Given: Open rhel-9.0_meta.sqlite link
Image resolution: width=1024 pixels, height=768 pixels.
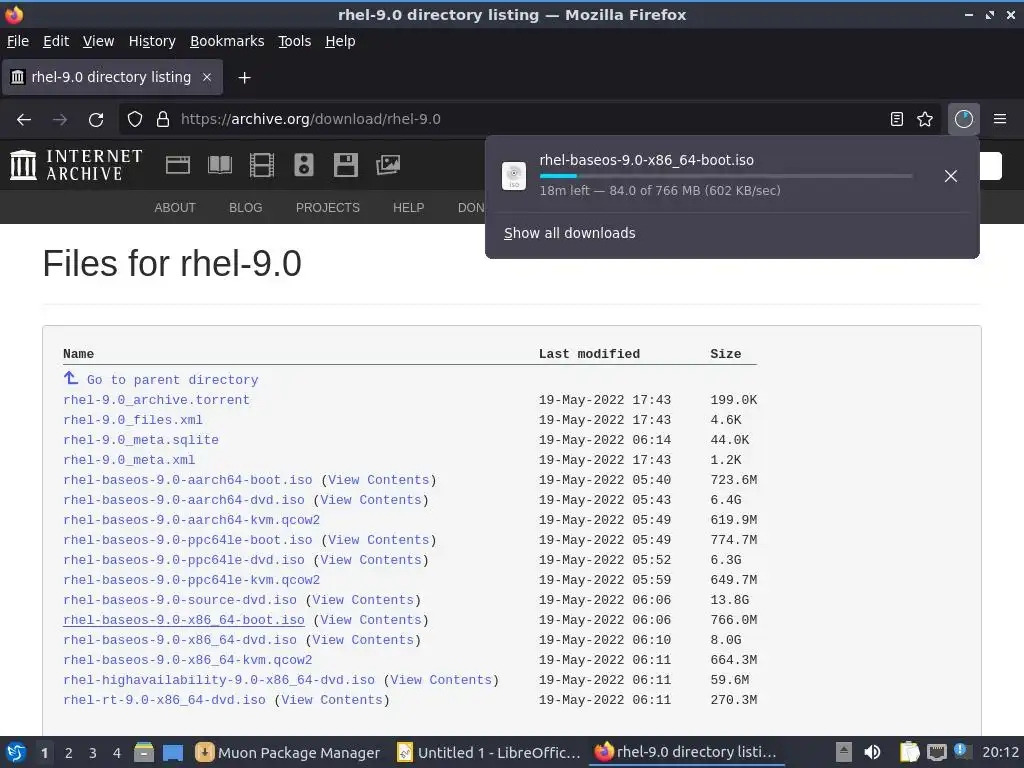Looking at the screenshot, I should tap(140, 440).
